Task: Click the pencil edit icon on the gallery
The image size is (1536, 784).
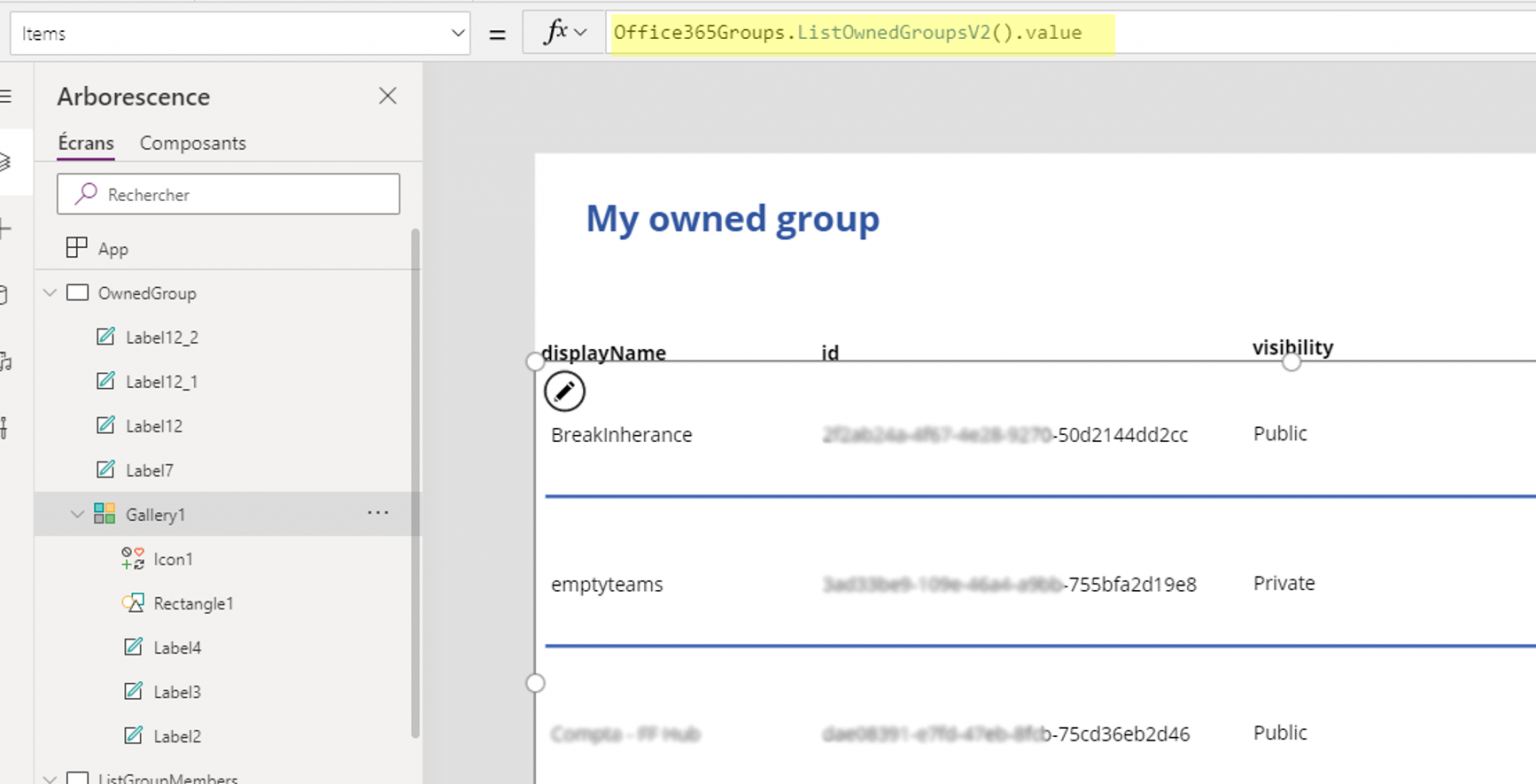Action: (x=564, y=391)
